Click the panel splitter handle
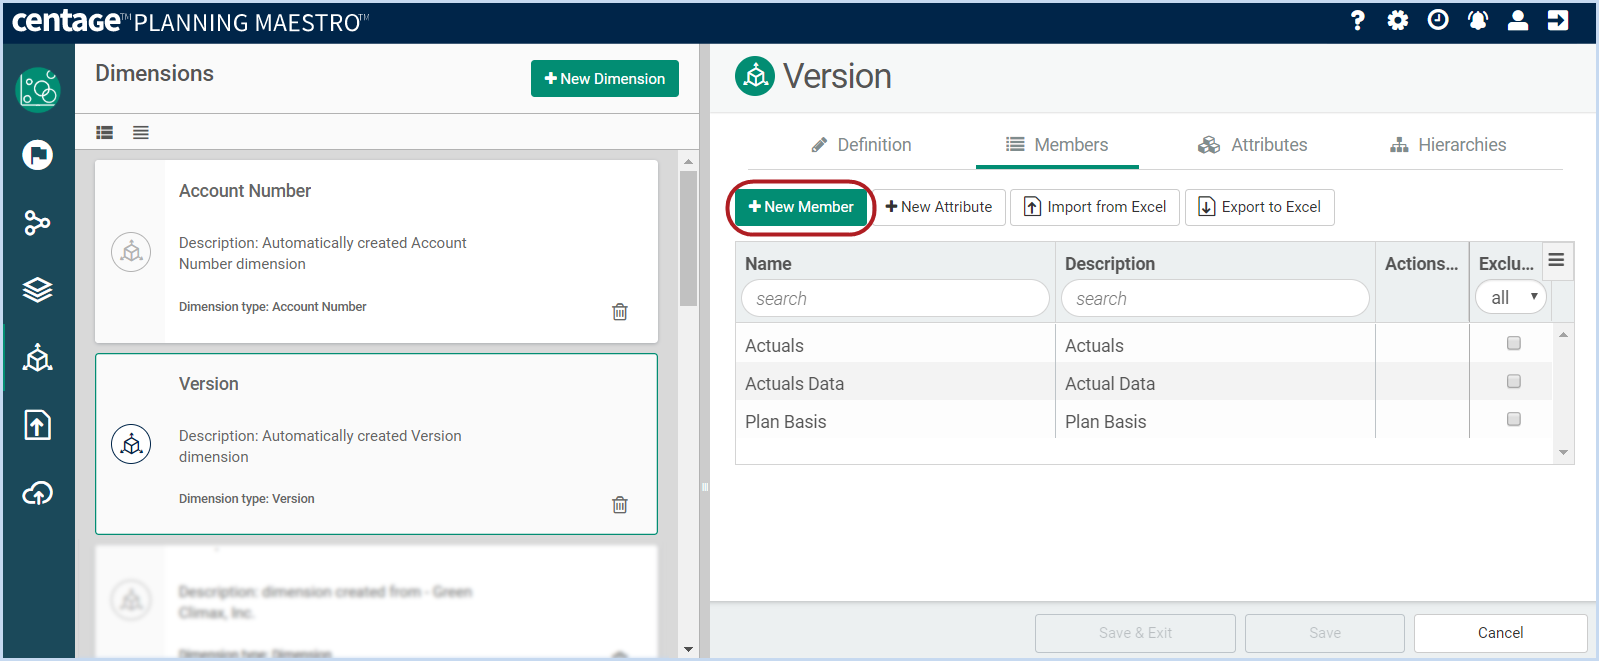This screenshot has height=661, width=1599. click(x=705, y=487)
